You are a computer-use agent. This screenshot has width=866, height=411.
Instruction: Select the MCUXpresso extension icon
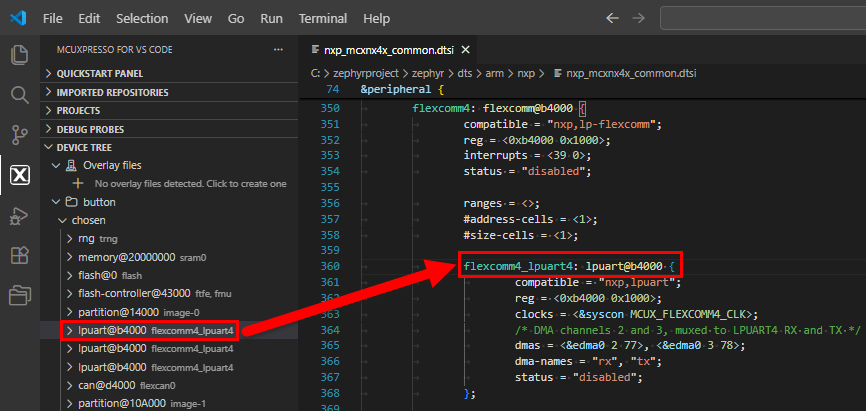19,176
